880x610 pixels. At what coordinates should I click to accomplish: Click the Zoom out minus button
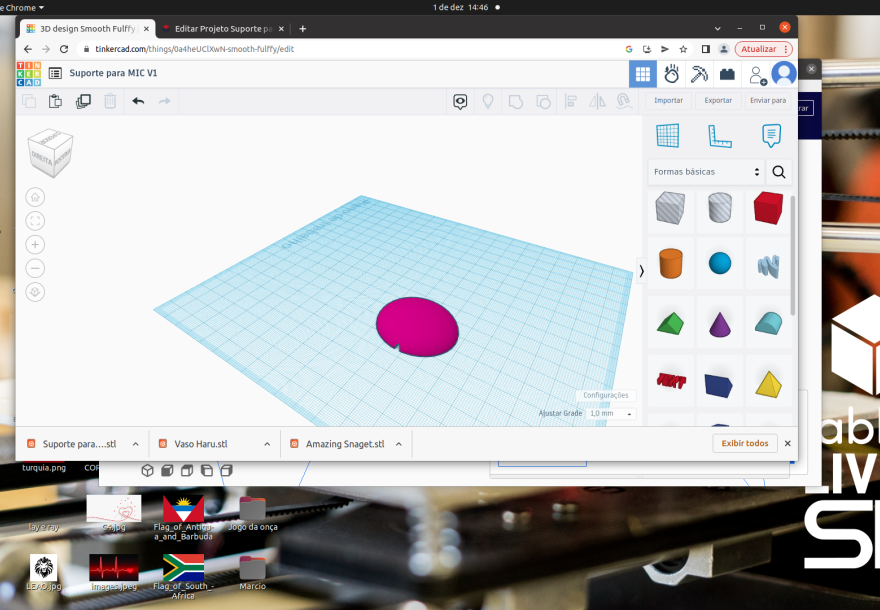click(x=35, y=268)
